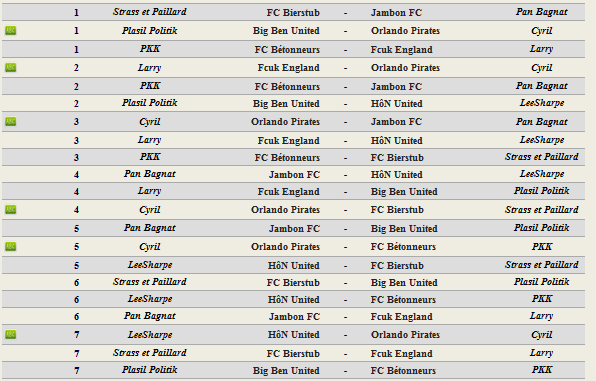Select round 7 HôN United home team
This screenshot has height=381, width=596.
[x=293, y=335]
